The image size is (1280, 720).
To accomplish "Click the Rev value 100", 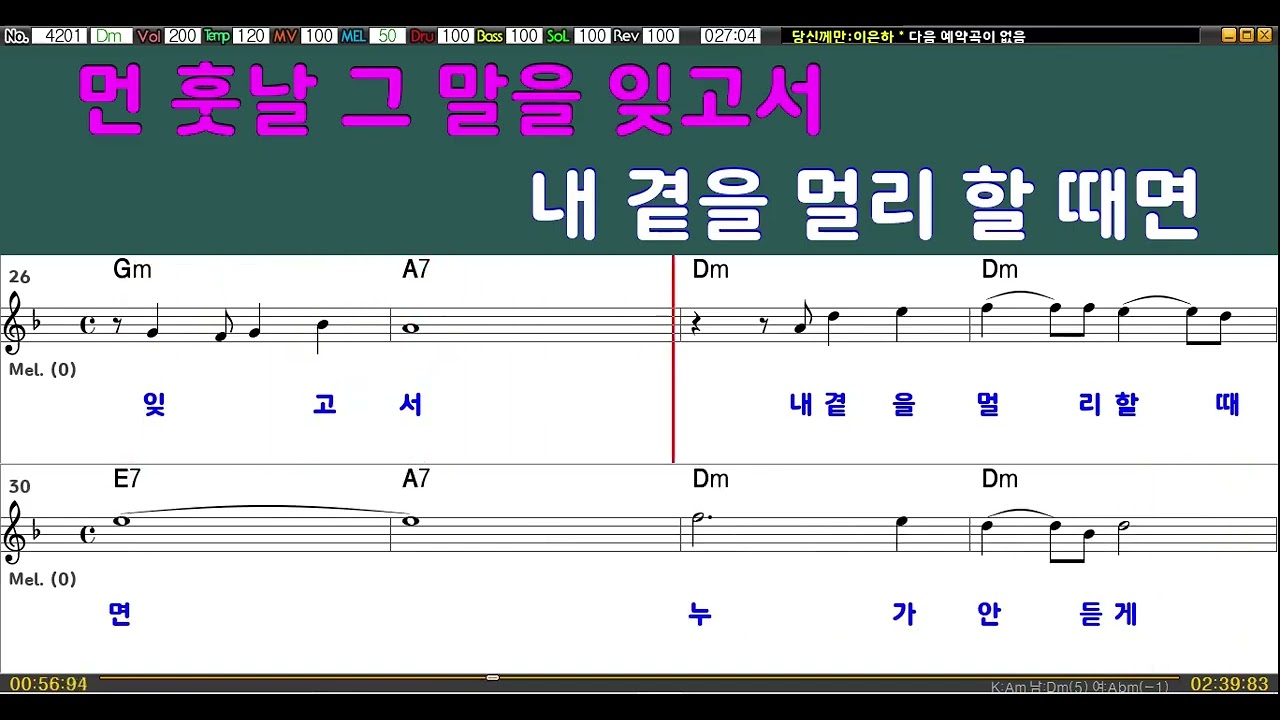I will [x=659, y=36].
